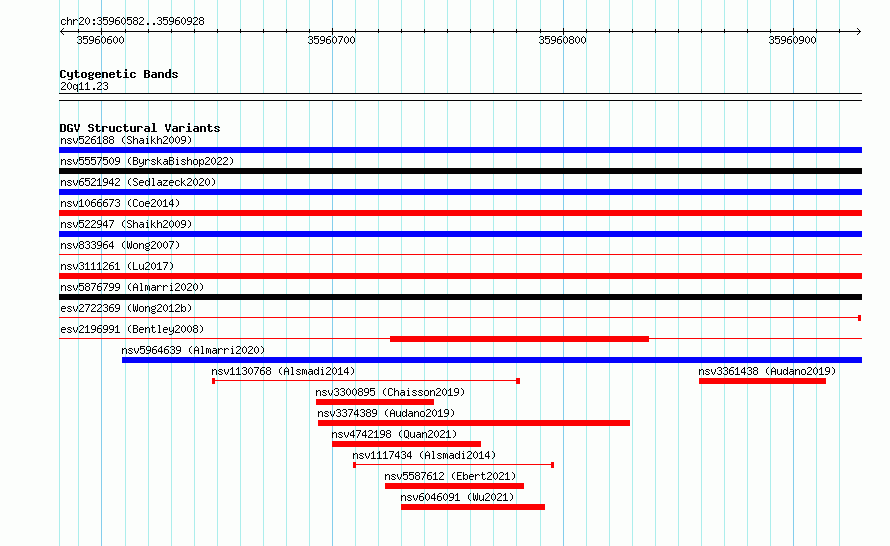Open the esv2196991 (Bentley2008) label

(x=132, y=329)
